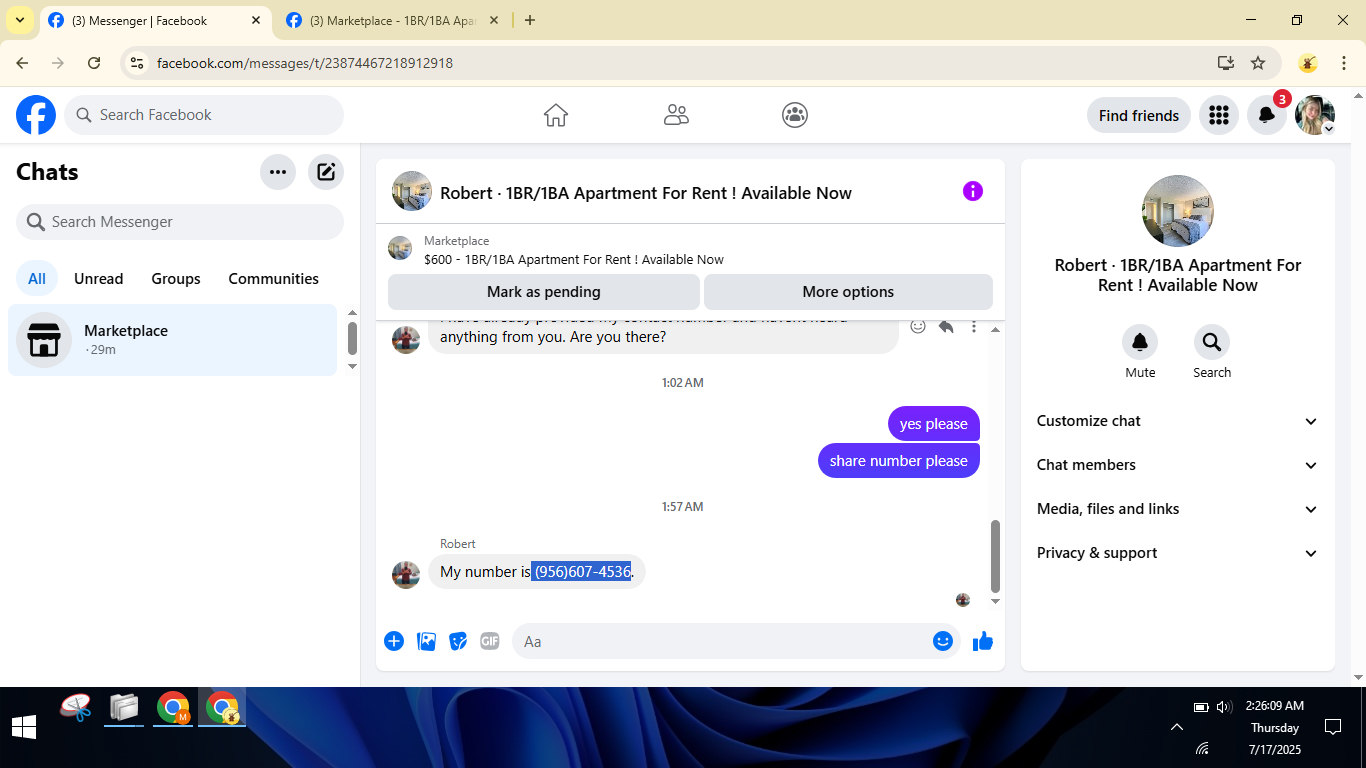Open Snipping Tool from taskbar
Viewport: 1366px width, 768px height.
[75, 708]
